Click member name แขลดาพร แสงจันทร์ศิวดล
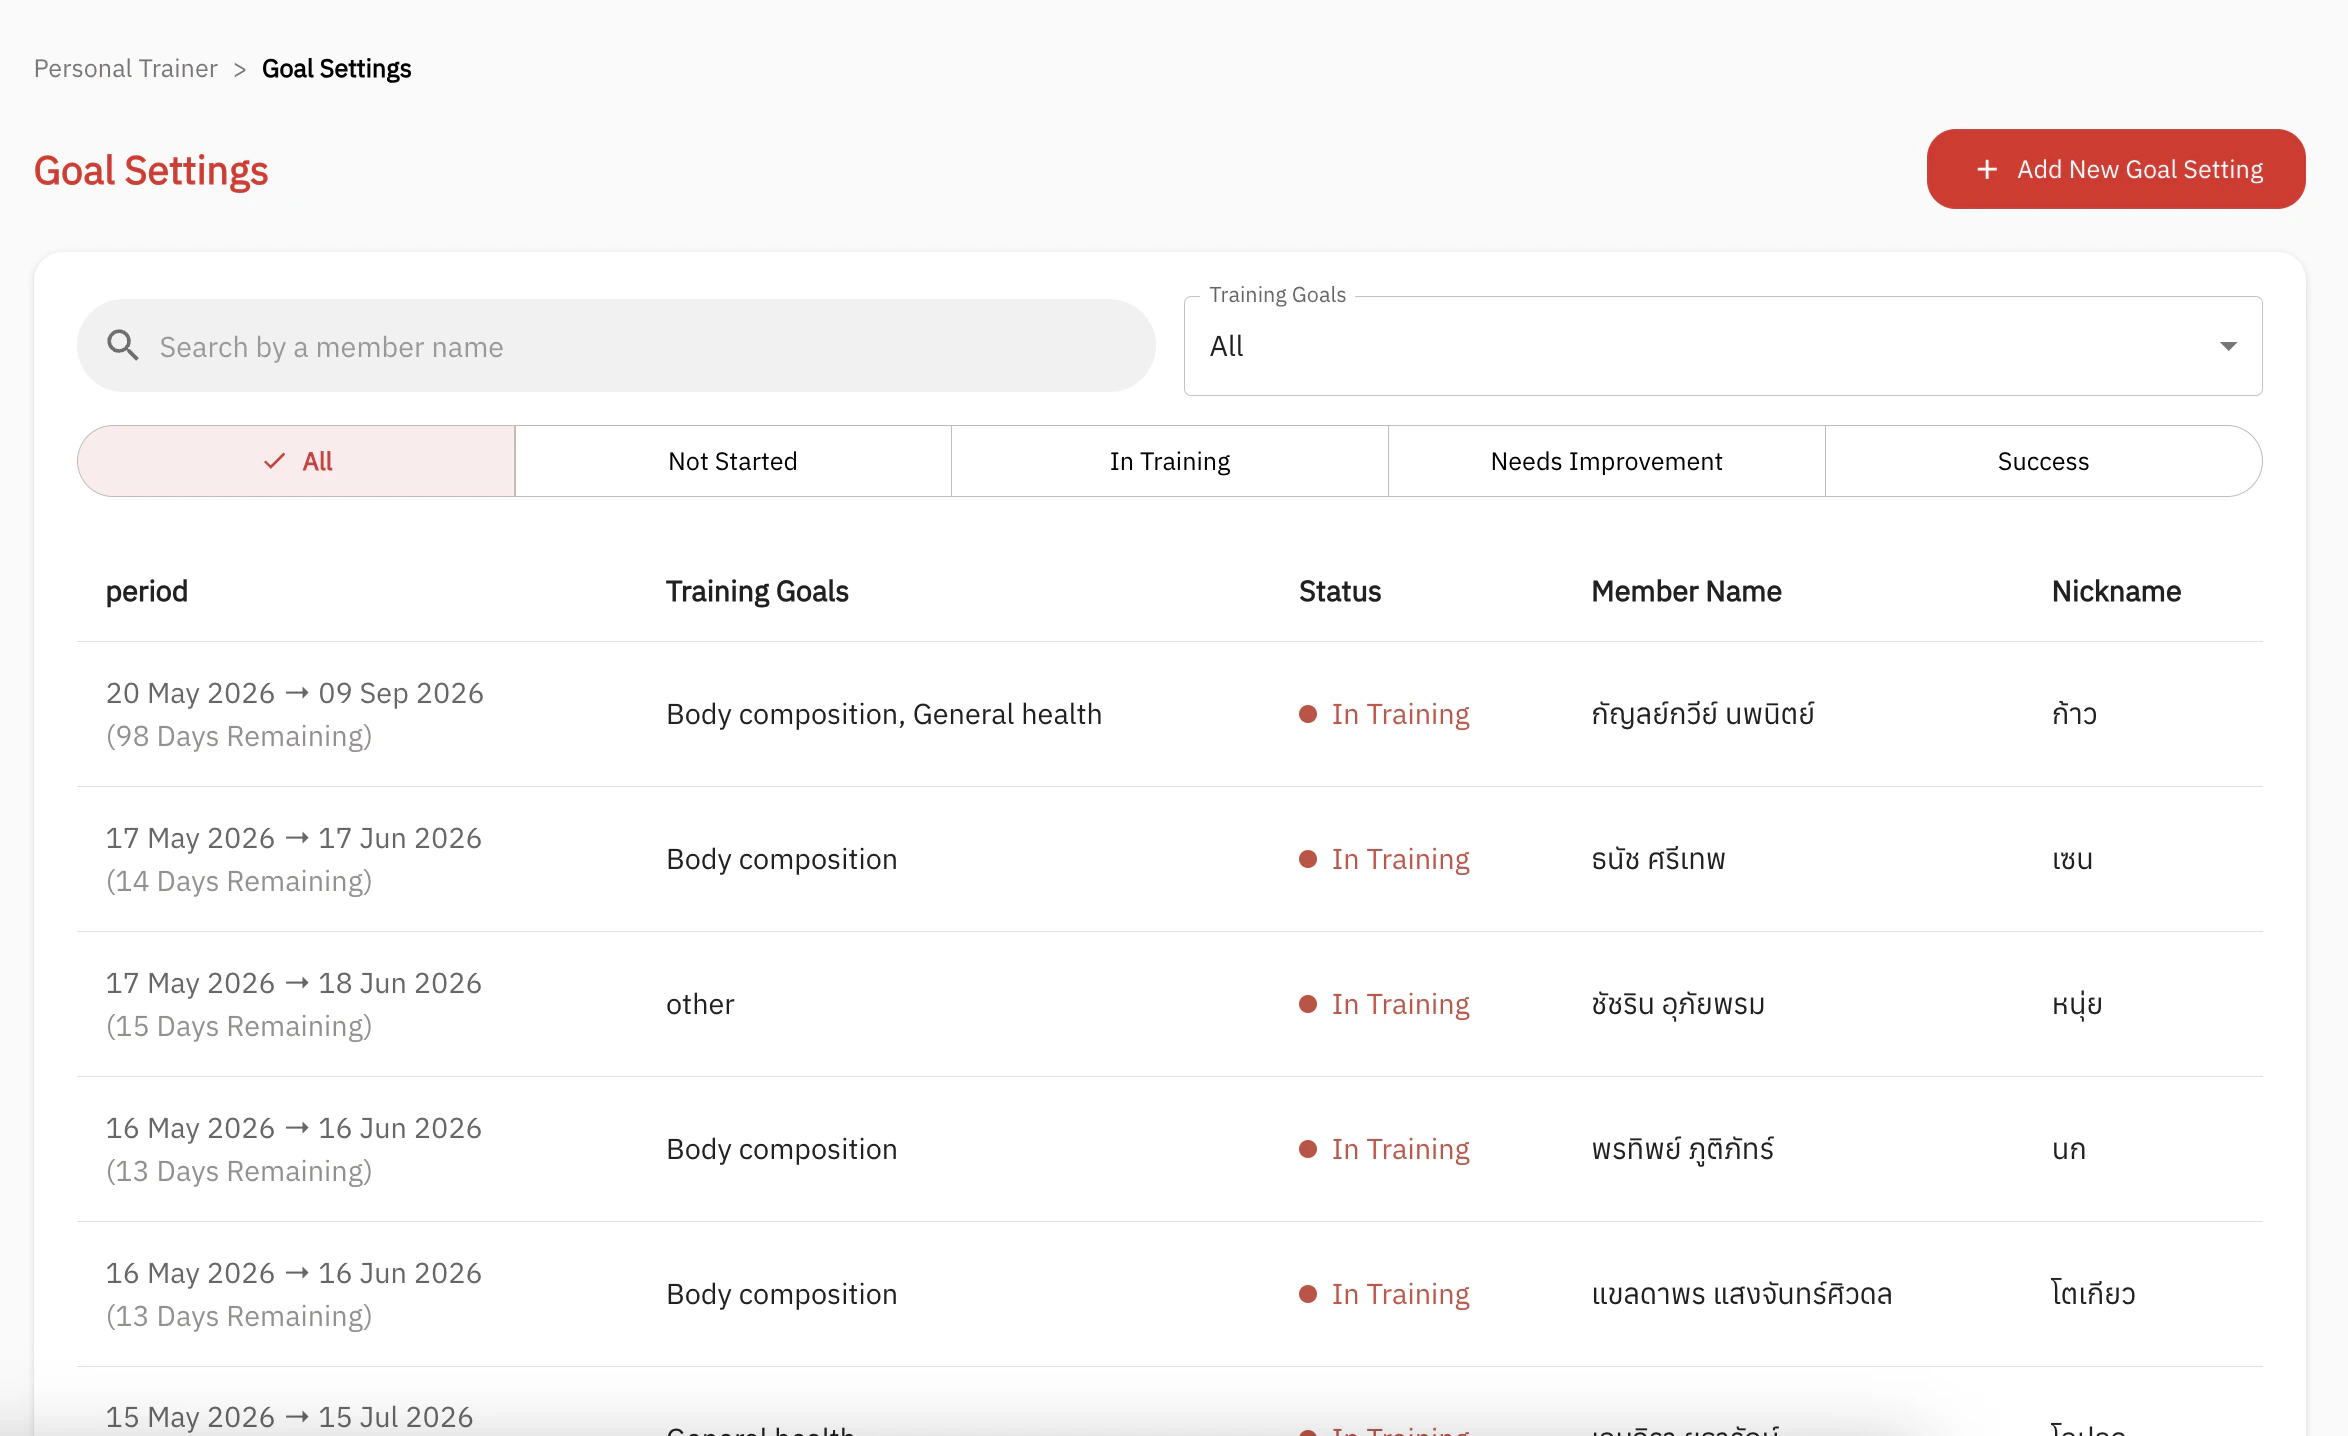 [1741, 1294]
